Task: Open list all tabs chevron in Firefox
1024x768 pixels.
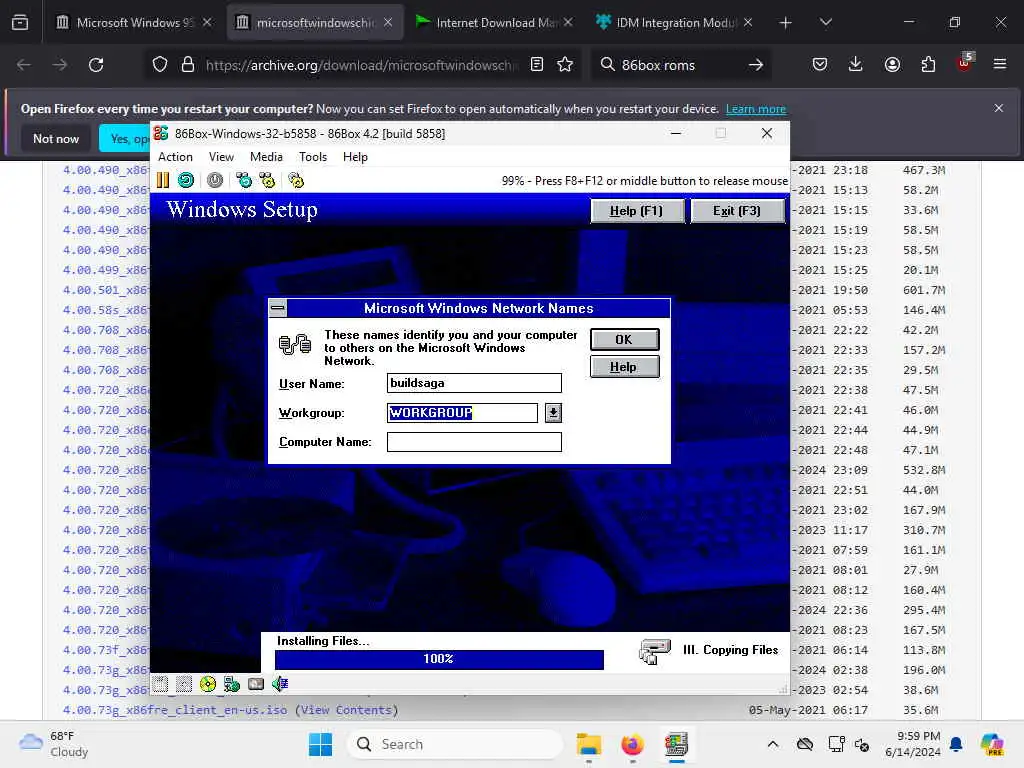Action: (825, 22)
